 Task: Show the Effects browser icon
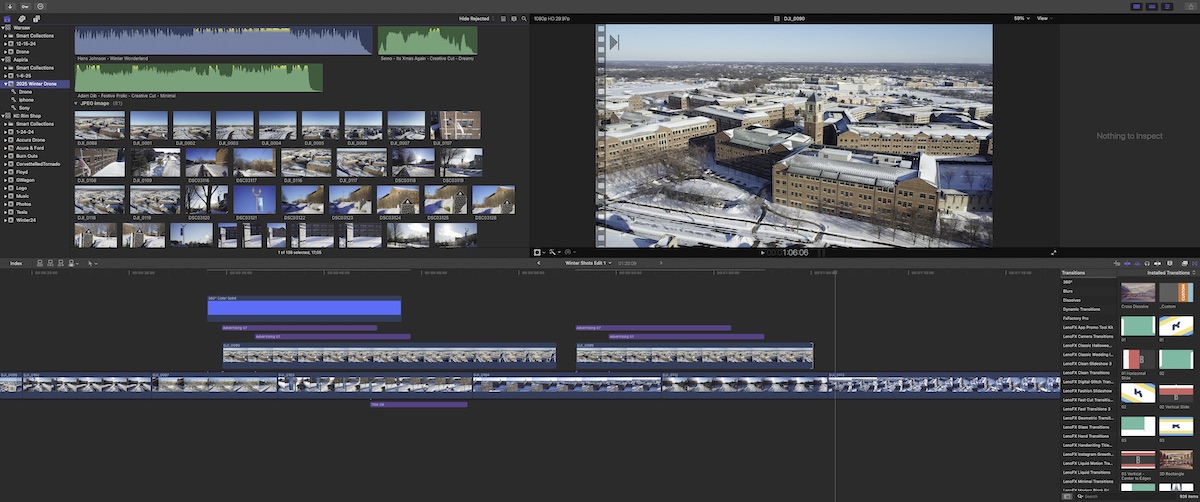(x=1184, y=263)
